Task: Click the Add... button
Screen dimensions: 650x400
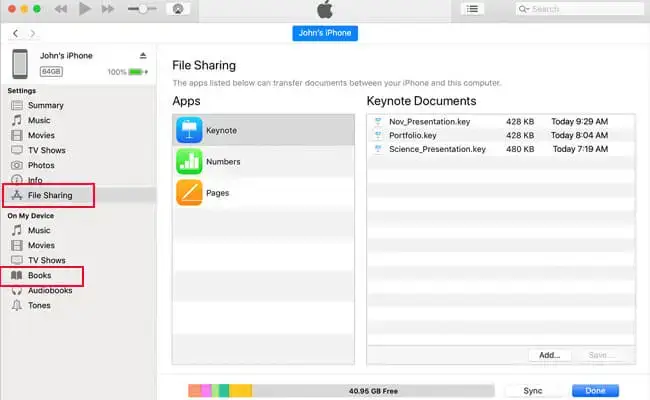Action: coord(550,355)
